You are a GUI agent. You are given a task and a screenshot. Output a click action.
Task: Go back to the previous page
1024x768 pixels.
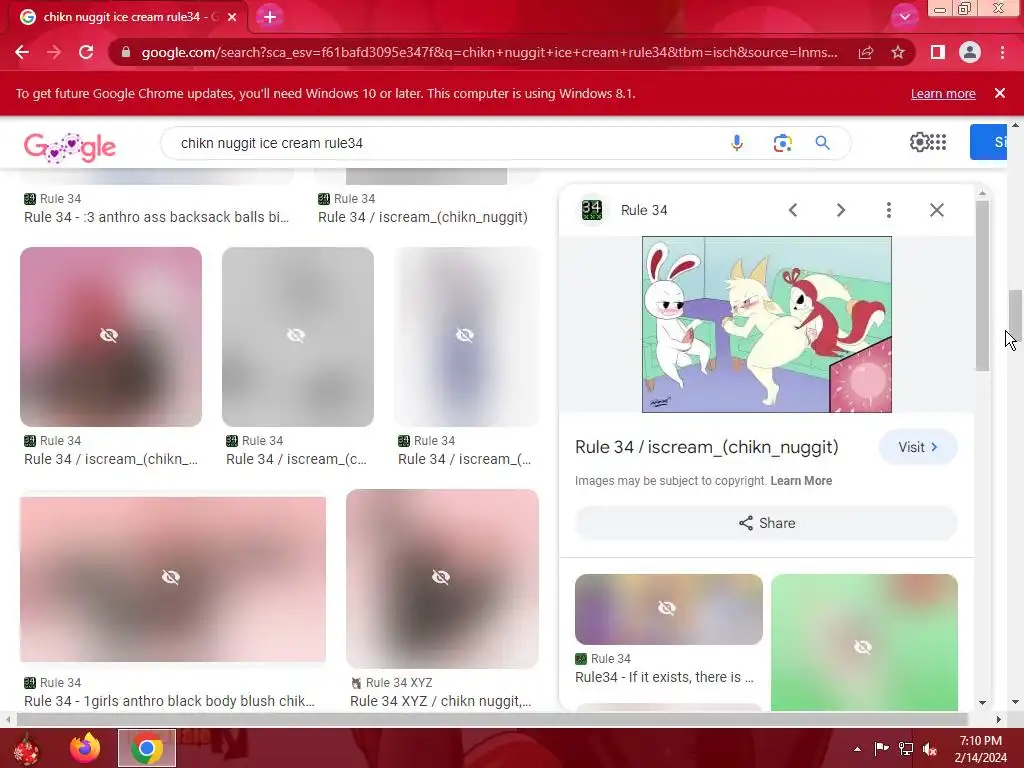coord(22,52)
